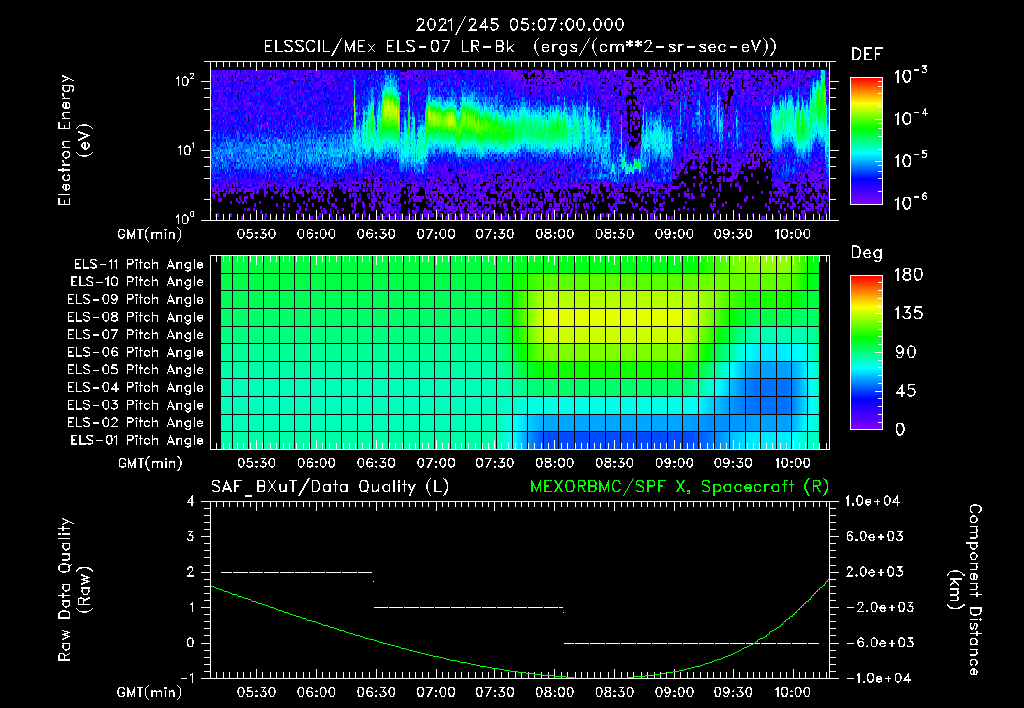Click the ELS-01 Pitch Angle row label
Screen dimensions: 1024x708
click(137, 440)
